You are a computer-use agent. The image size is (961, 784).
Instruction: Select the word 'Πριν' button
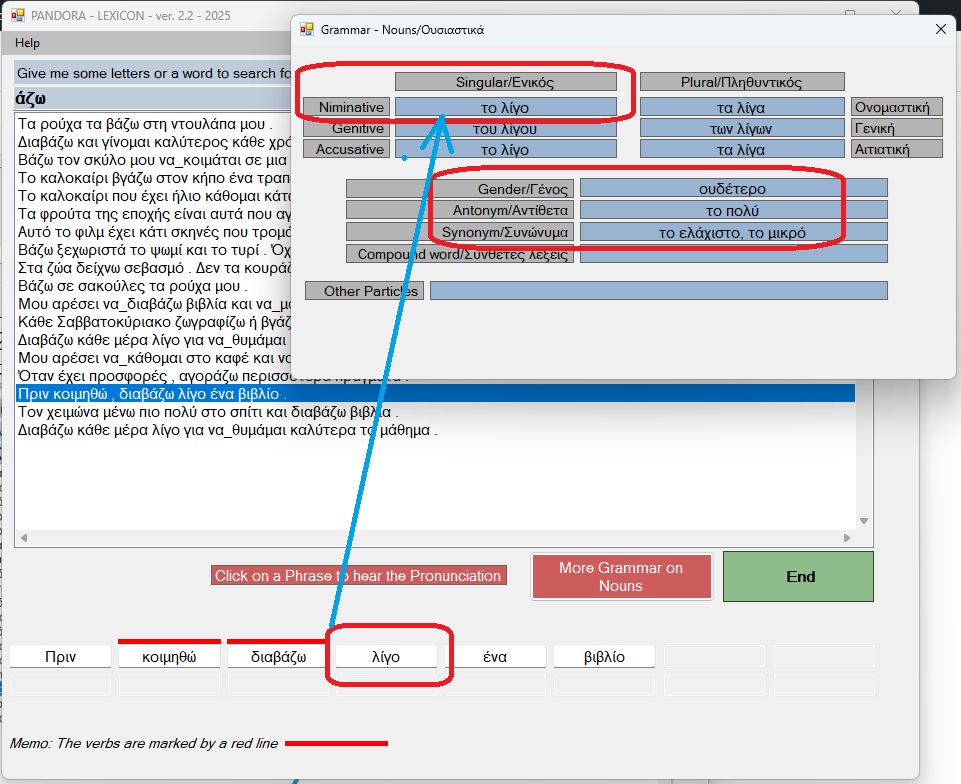point(60,657)
